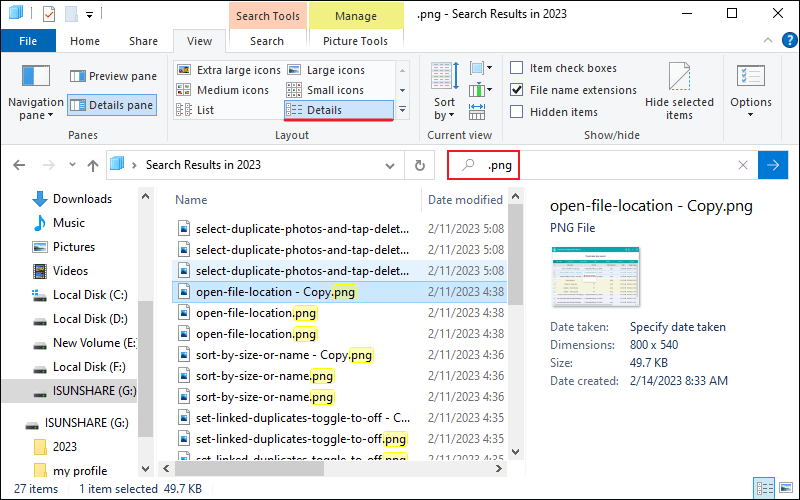The width and height of the screenshot is (800, 500).
Task: Refresh the search results
Action: pyautogui.click(x=419, y=165)
